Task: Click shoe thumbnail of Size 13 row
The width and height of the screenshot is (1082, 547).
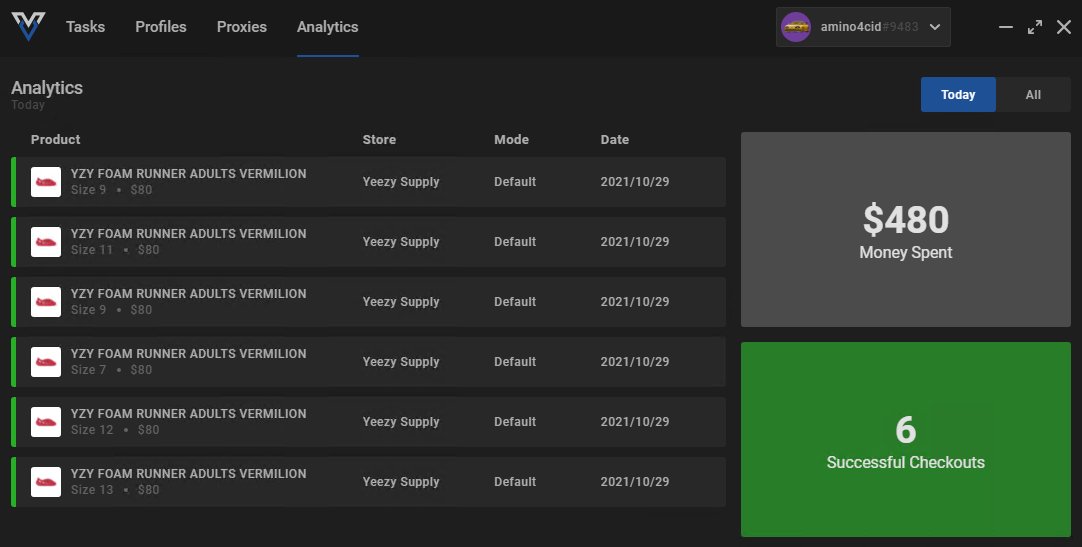Action: tap(46, 482)
